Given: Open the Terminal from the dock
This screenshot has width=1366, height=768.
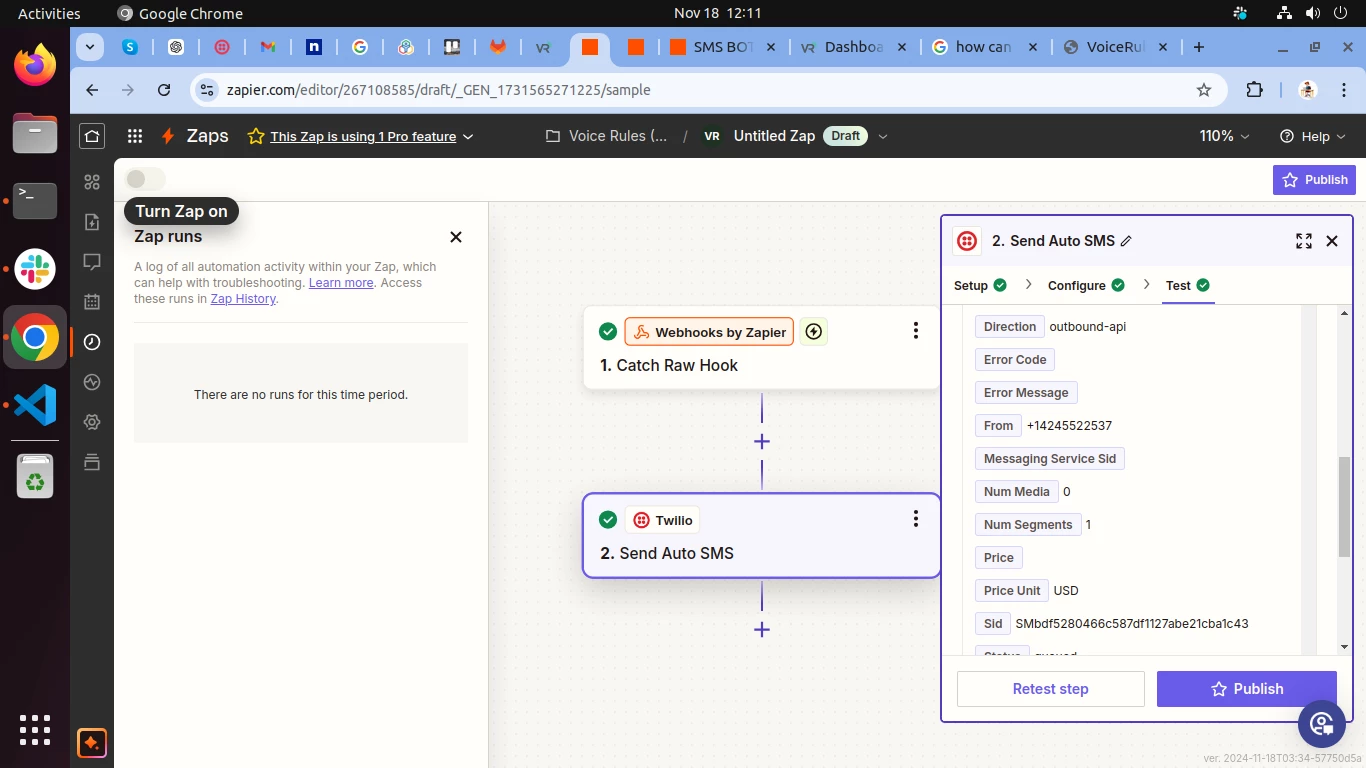Looking at the screenshot, I should tap(35, 201).
